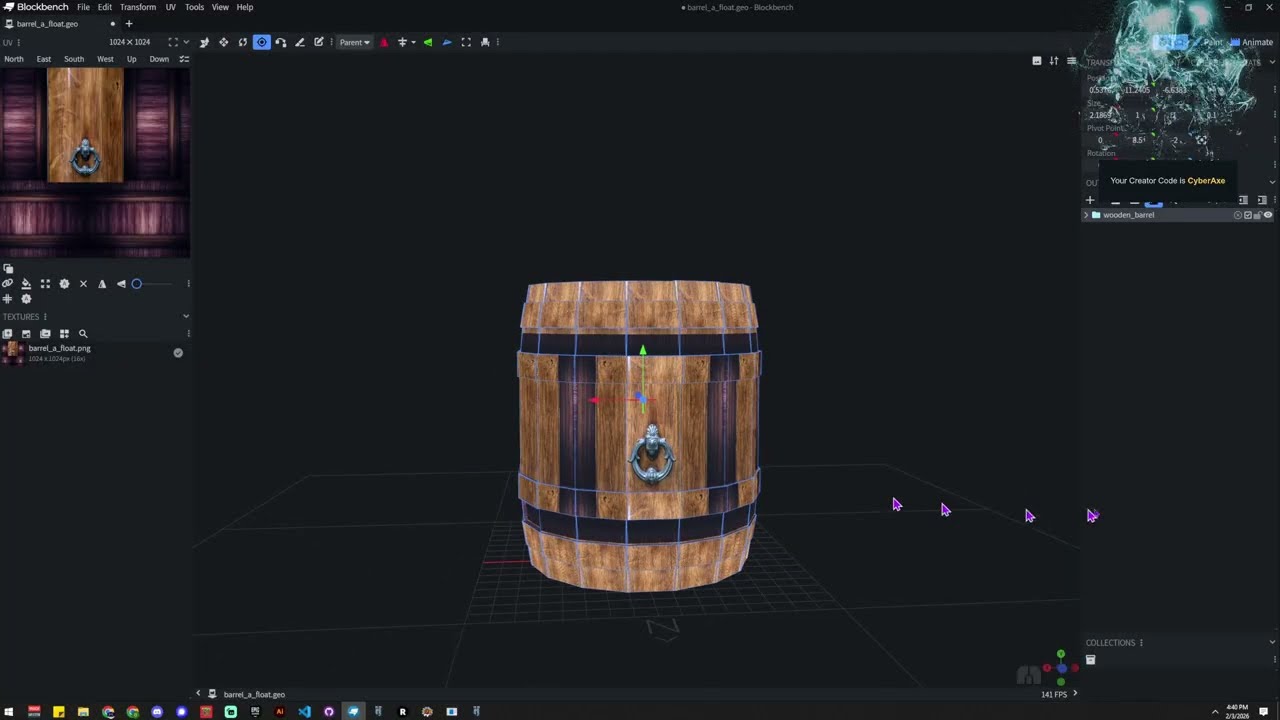Click the texture folder icon
1280x720 pixels.
pyautogui.click(x=45, y=334)
